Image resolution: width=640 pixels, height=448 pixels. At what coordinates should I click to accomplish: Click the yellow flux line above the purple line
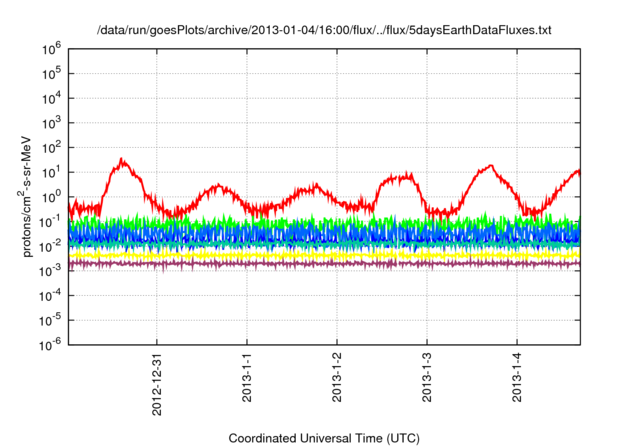pos(324,255)
